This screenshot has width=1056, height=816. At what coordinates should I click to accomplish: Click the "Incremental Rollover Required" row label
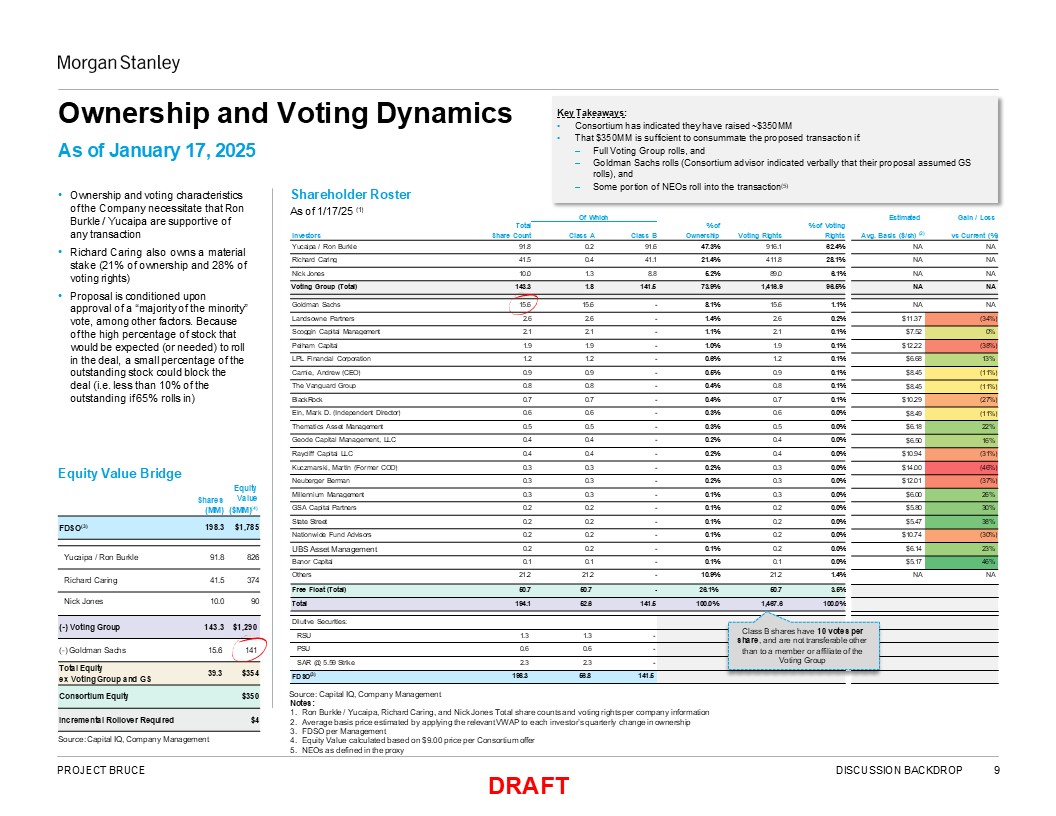click(x=117, y=720)
